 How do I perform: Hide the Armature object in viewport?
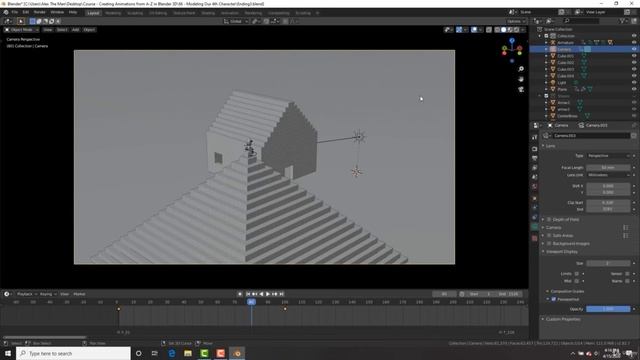634,42
